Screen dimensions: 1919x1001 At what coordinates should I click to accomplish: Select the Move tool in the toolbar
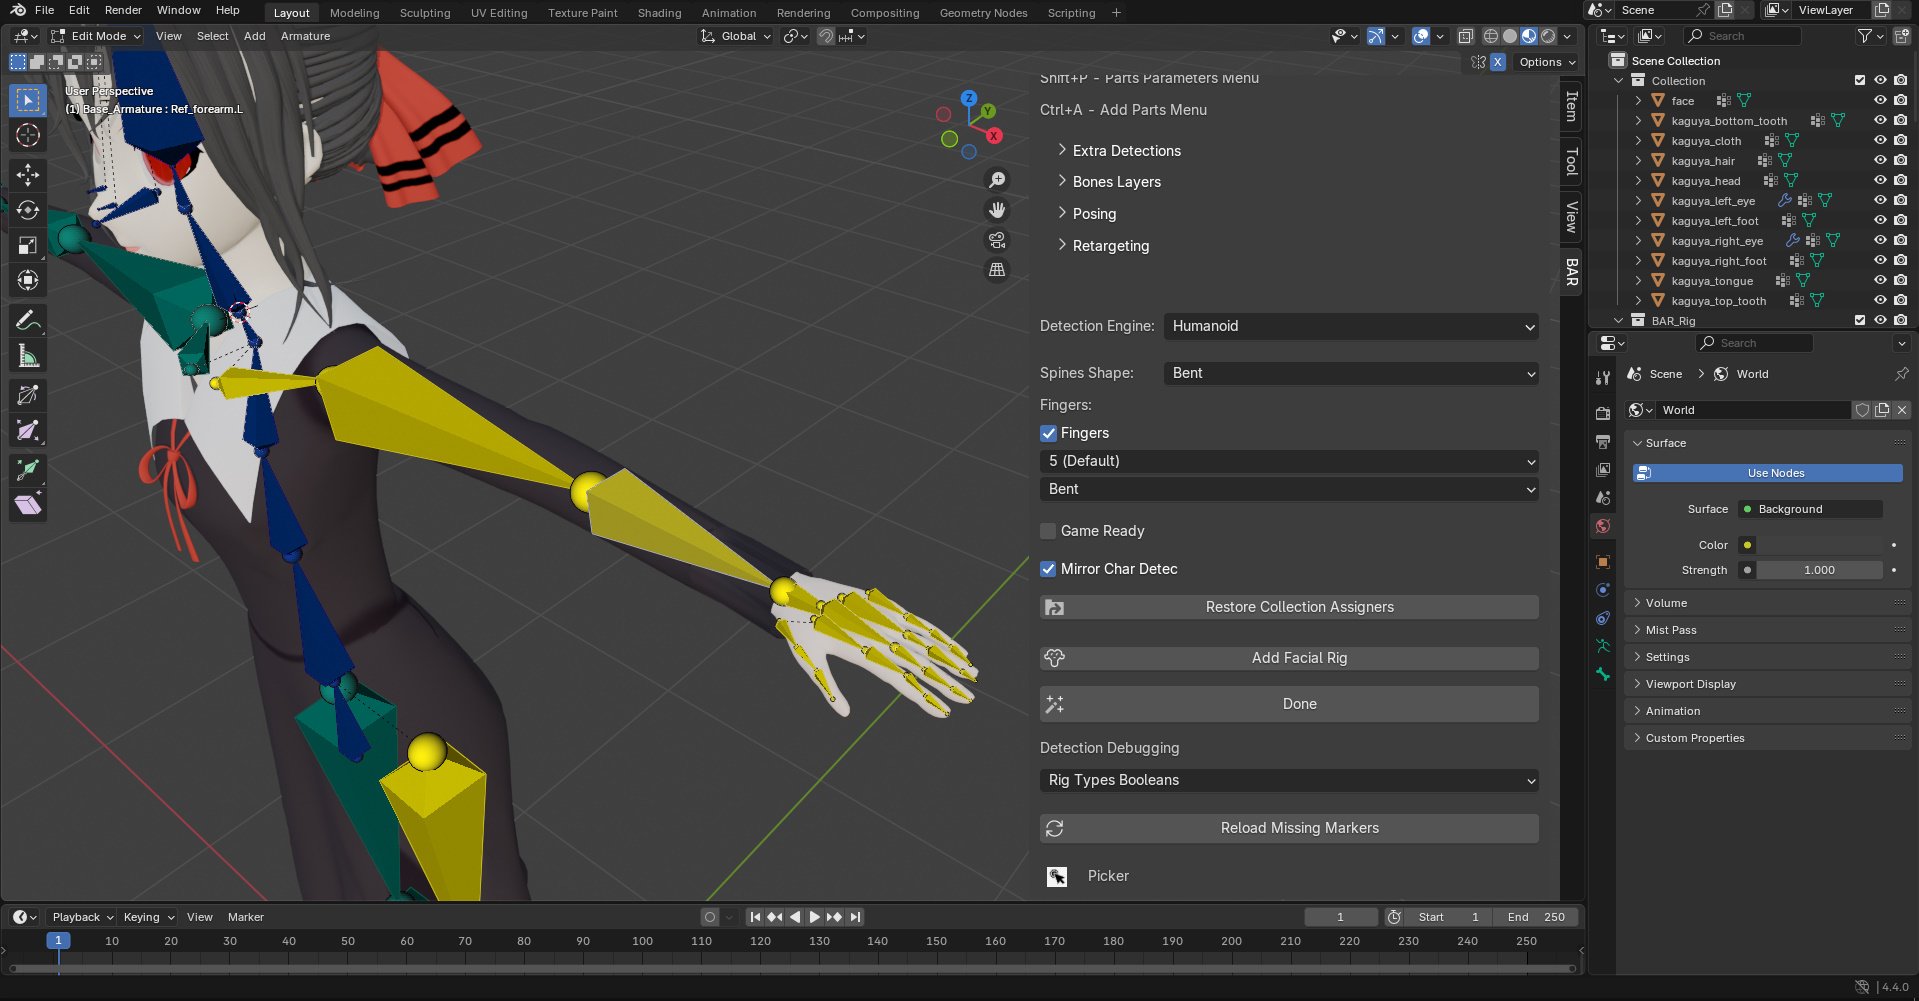click(x=27, y=175)
